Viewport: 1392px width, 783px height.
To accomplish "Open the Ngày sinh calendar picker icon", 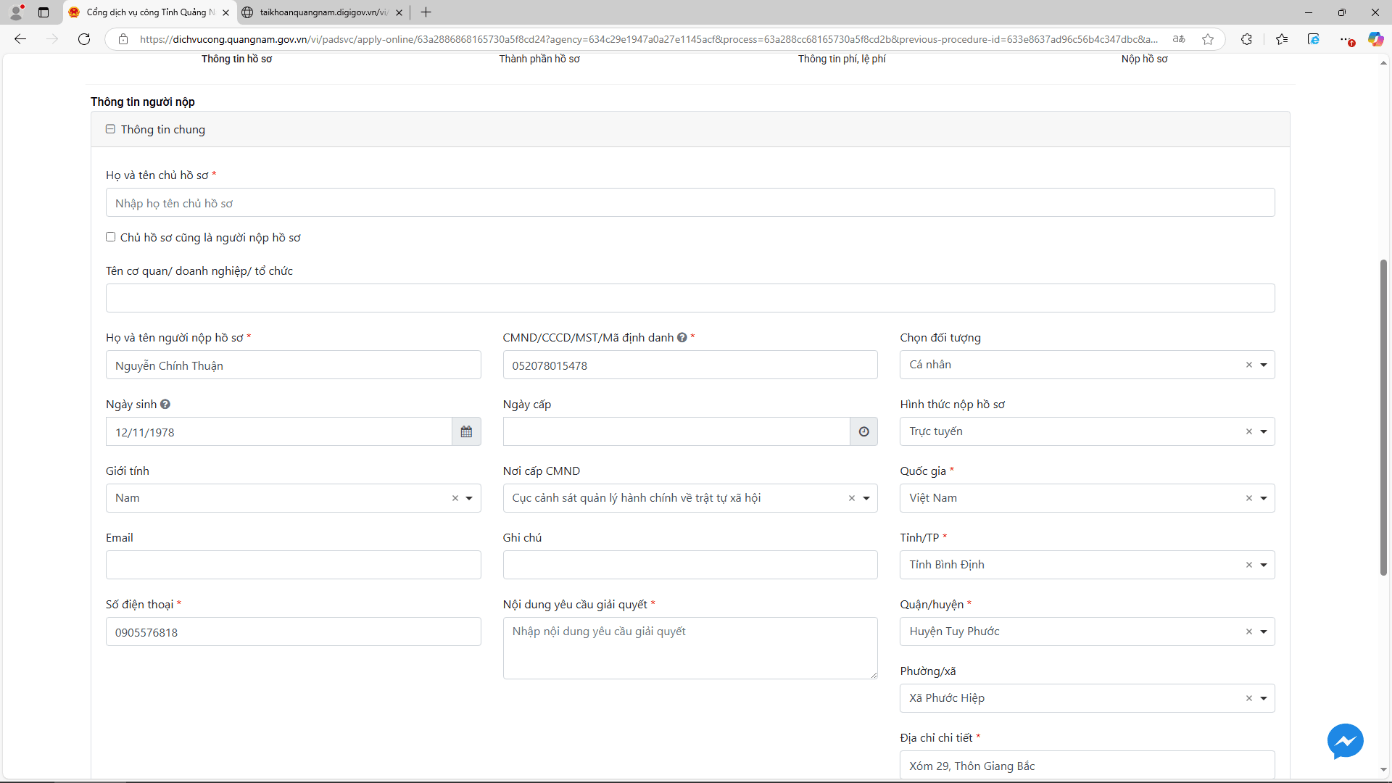I will (466, 432).
